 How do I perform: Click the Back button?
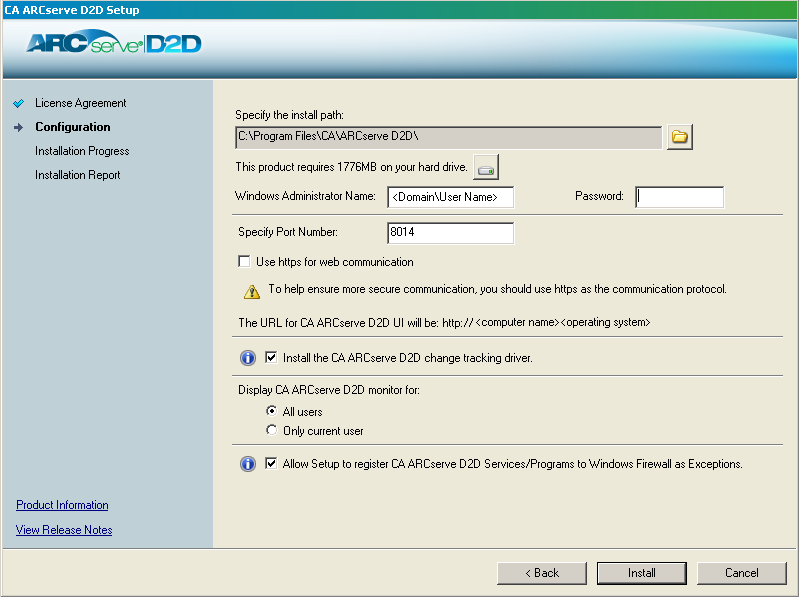pos(542,573)
